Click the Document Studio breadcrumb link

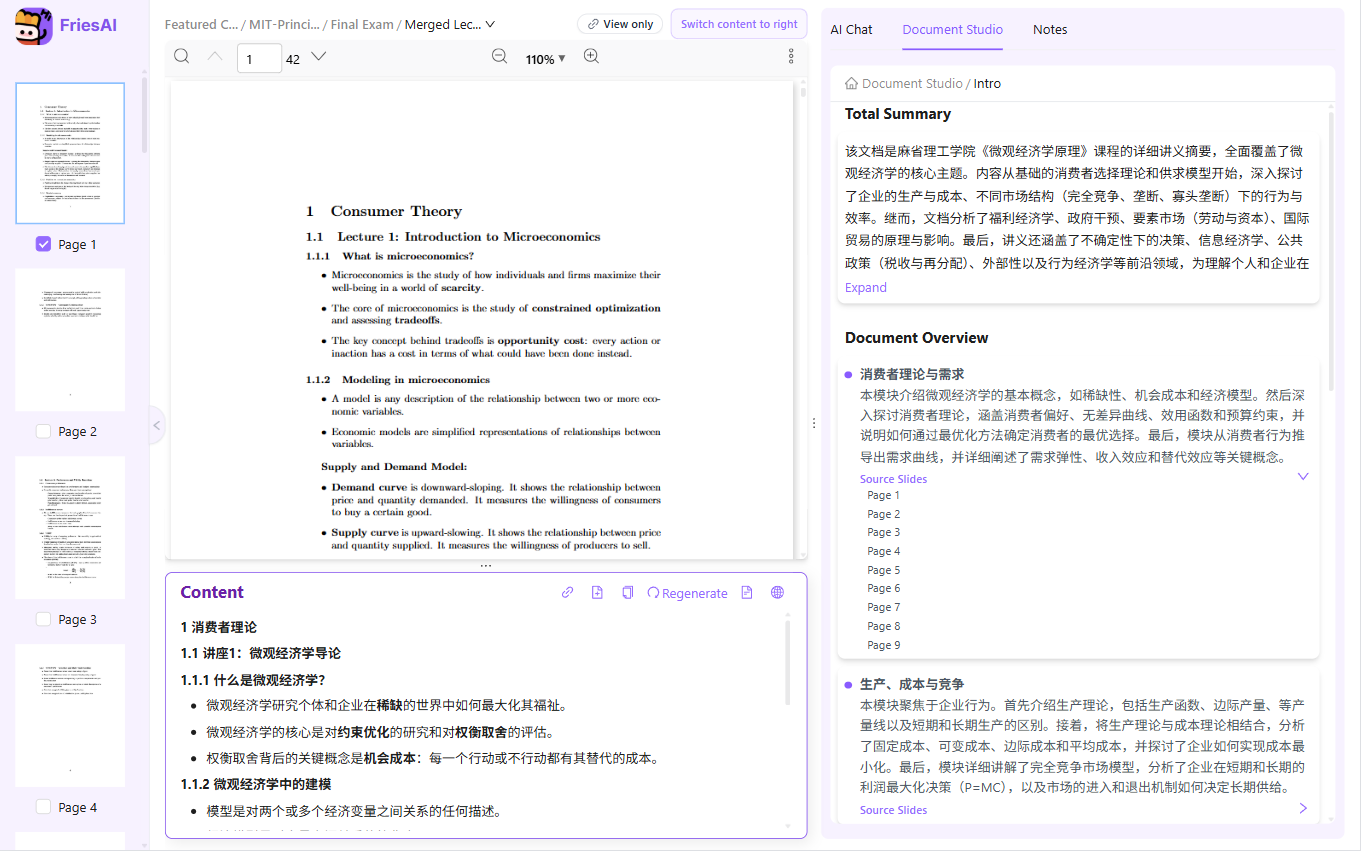pos(912,84)
